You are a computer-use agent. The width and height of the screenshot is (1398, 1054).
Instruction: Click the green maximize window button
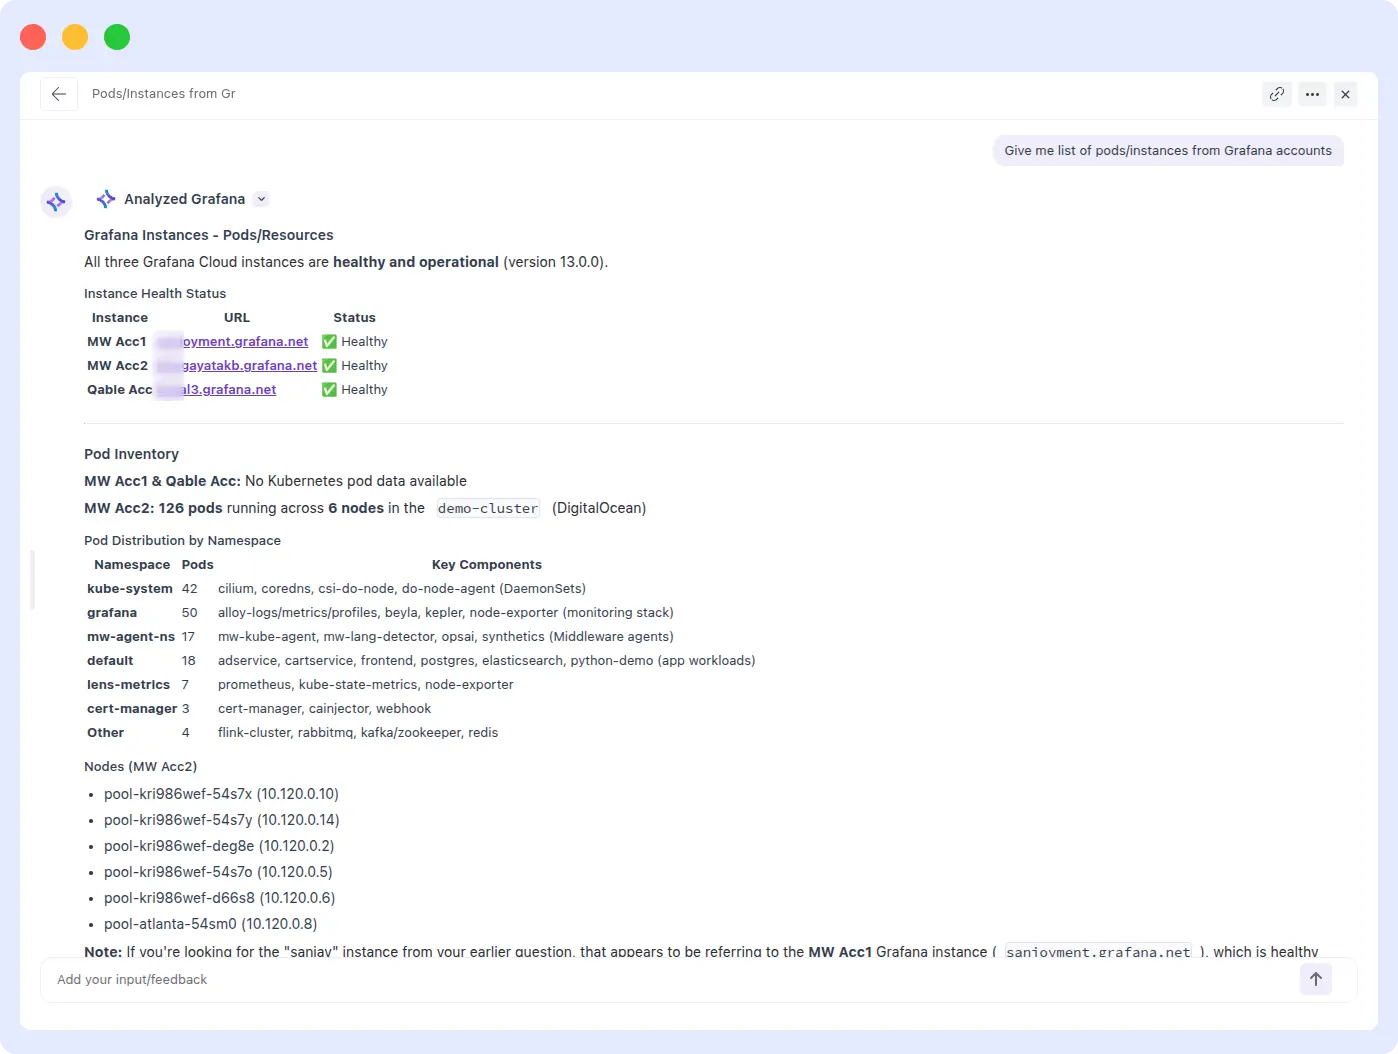click(117, 37)
